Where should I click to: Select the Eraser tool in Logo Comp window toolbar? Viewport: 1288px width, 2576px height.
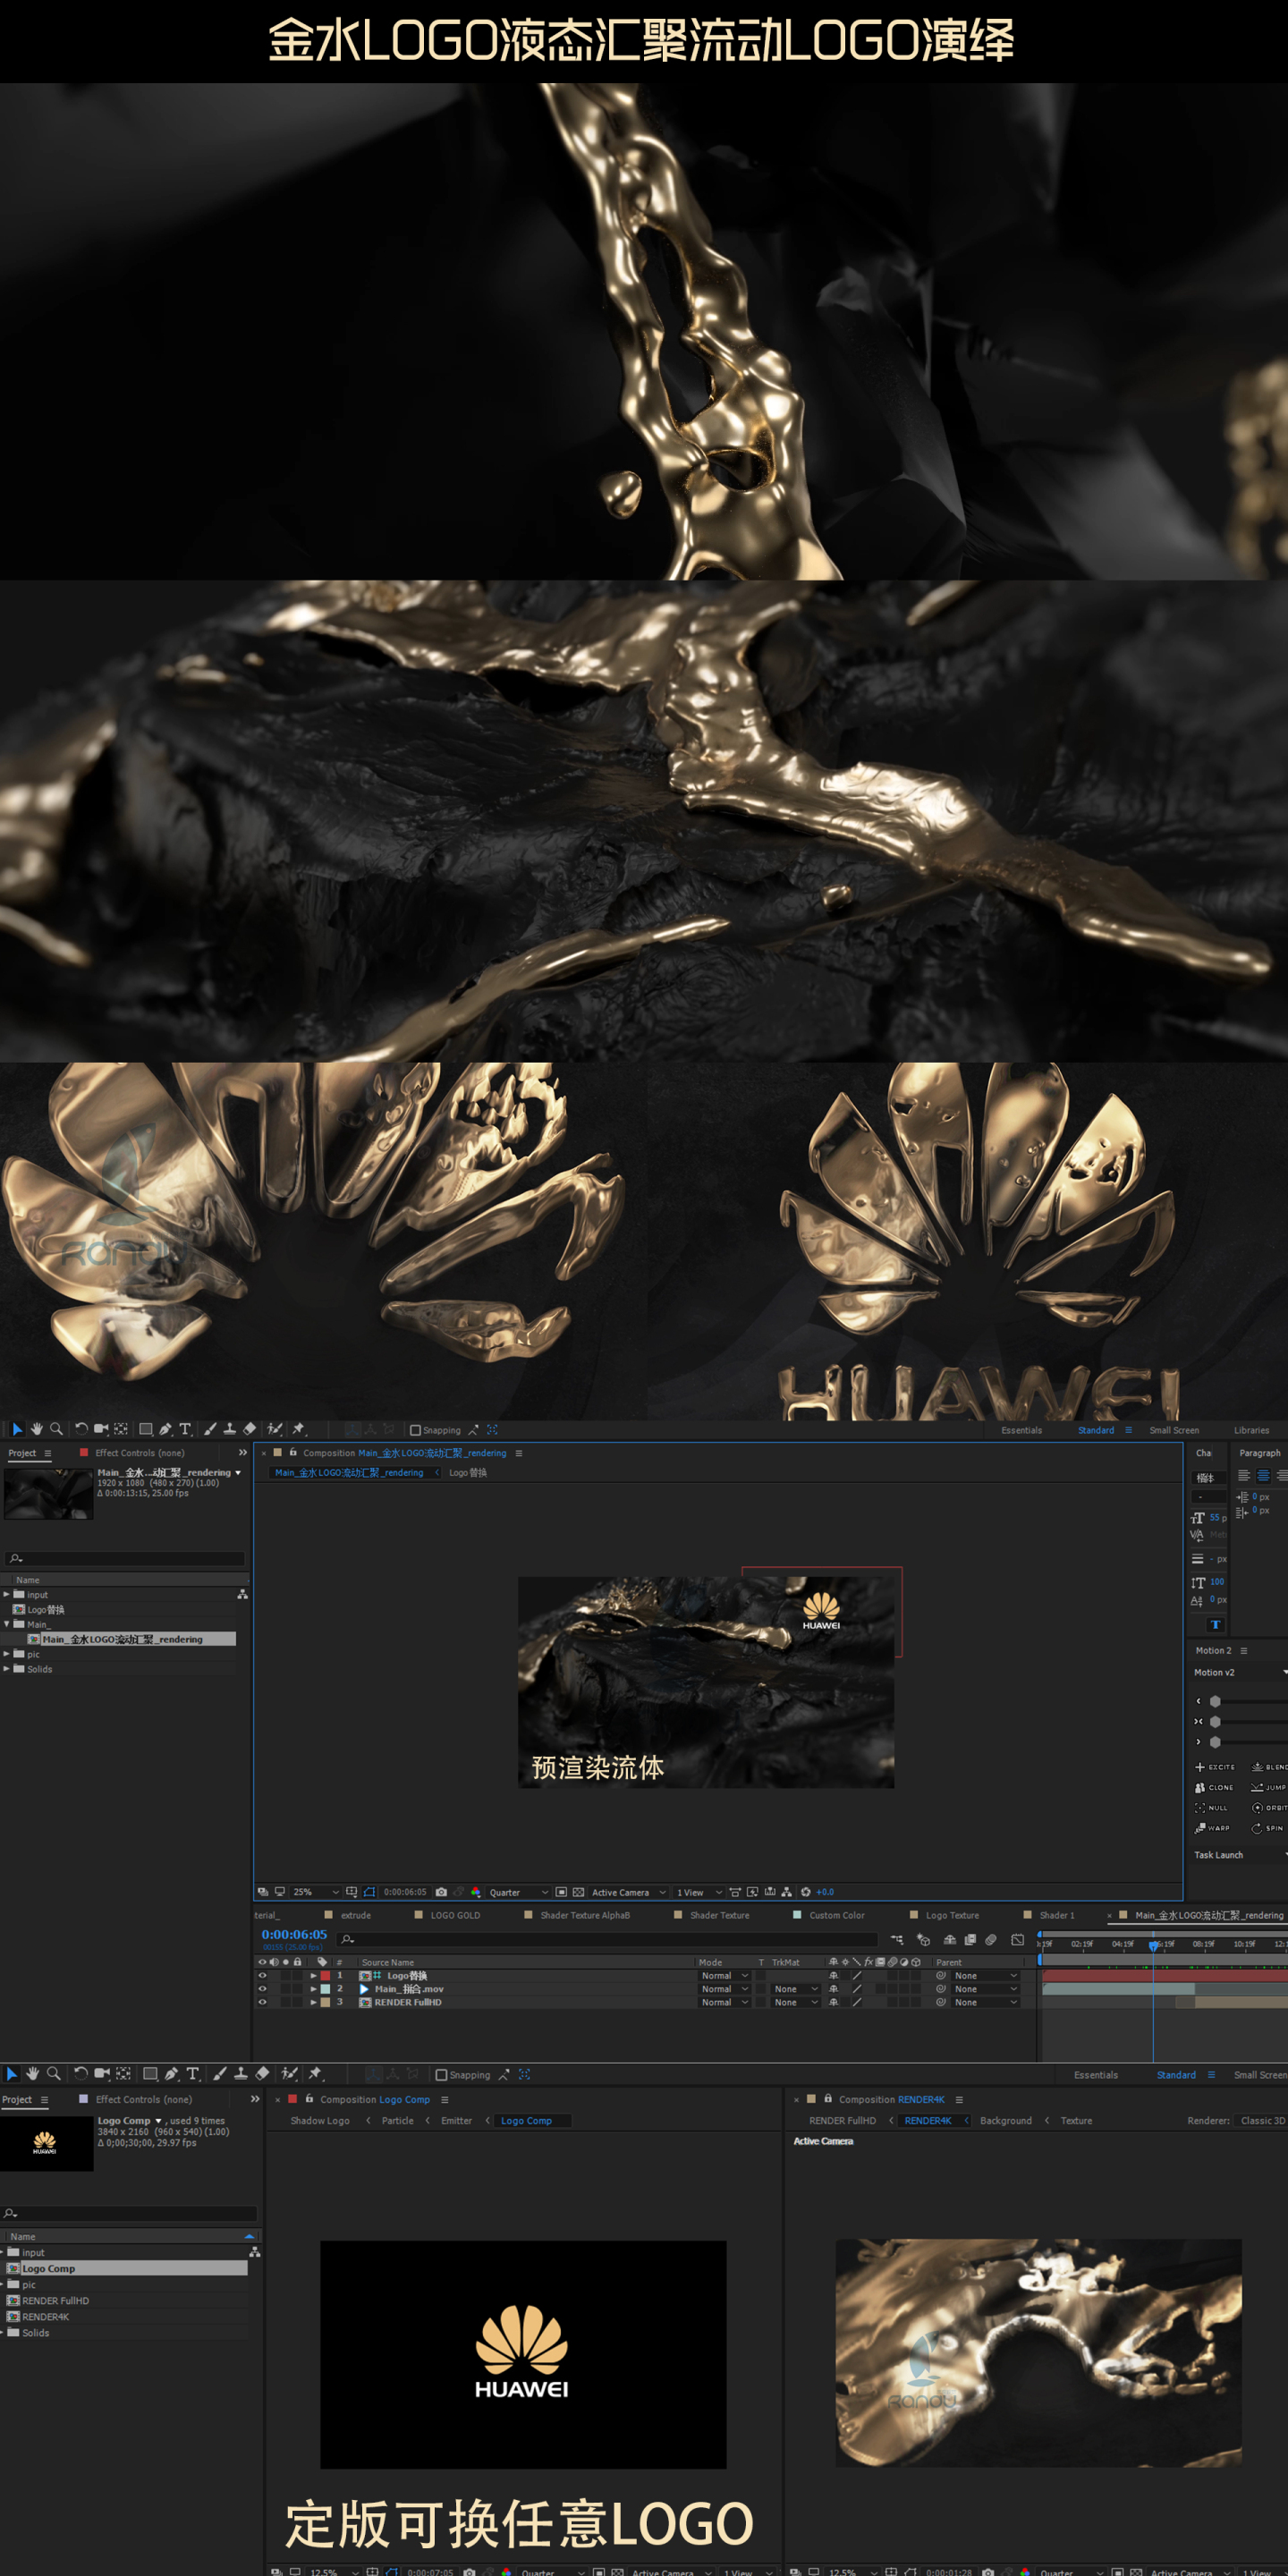(x=262, y=2074)
